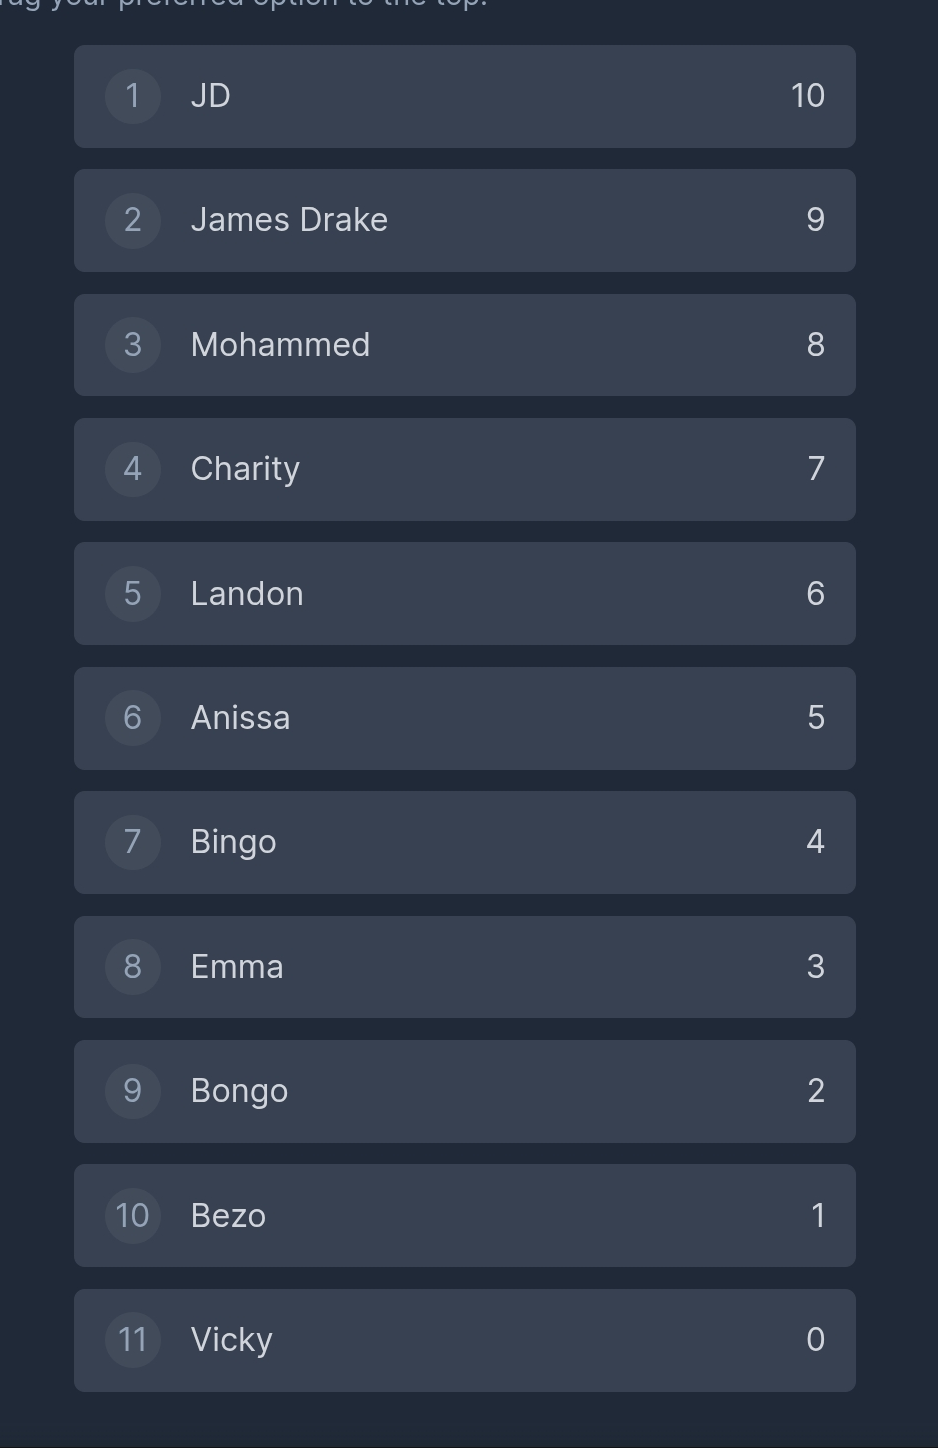Click on the Bongo option name
Viewport: 938px width, 1448px height.
point(239,1091)
